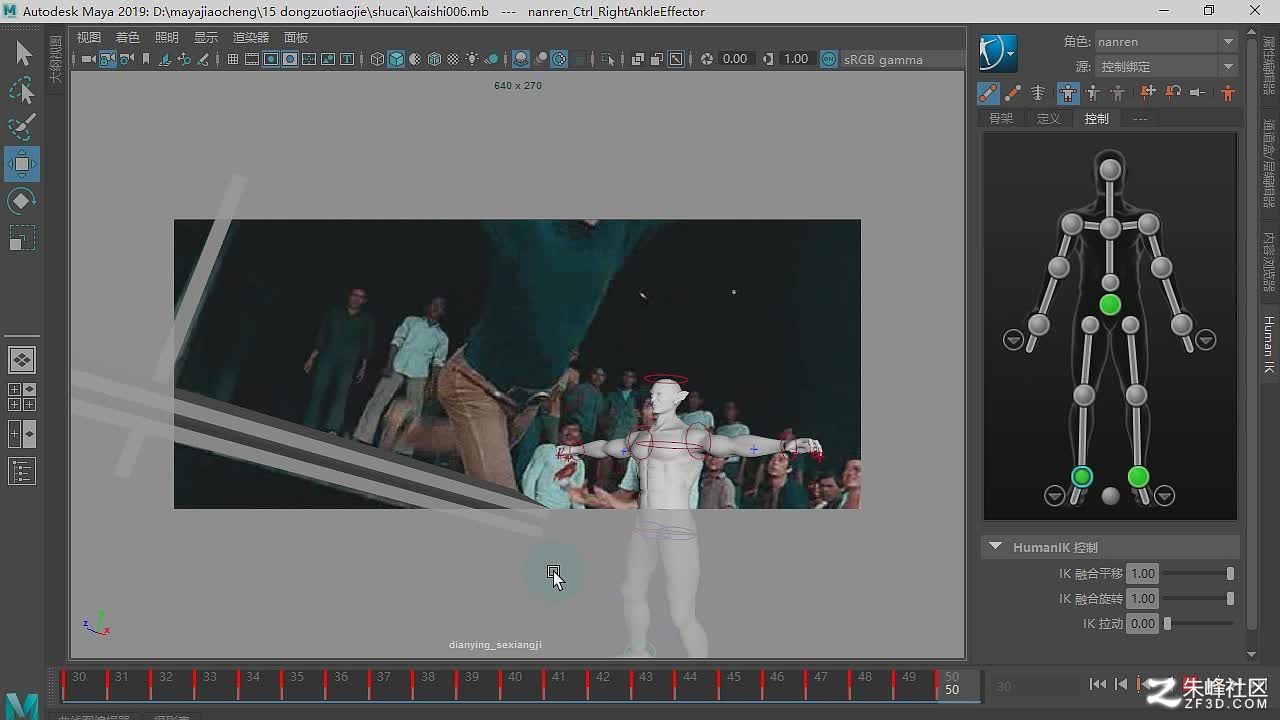Switch to four view layout
The height and width of the screenshot is (720, 1280).
click(x=22, y=397)
